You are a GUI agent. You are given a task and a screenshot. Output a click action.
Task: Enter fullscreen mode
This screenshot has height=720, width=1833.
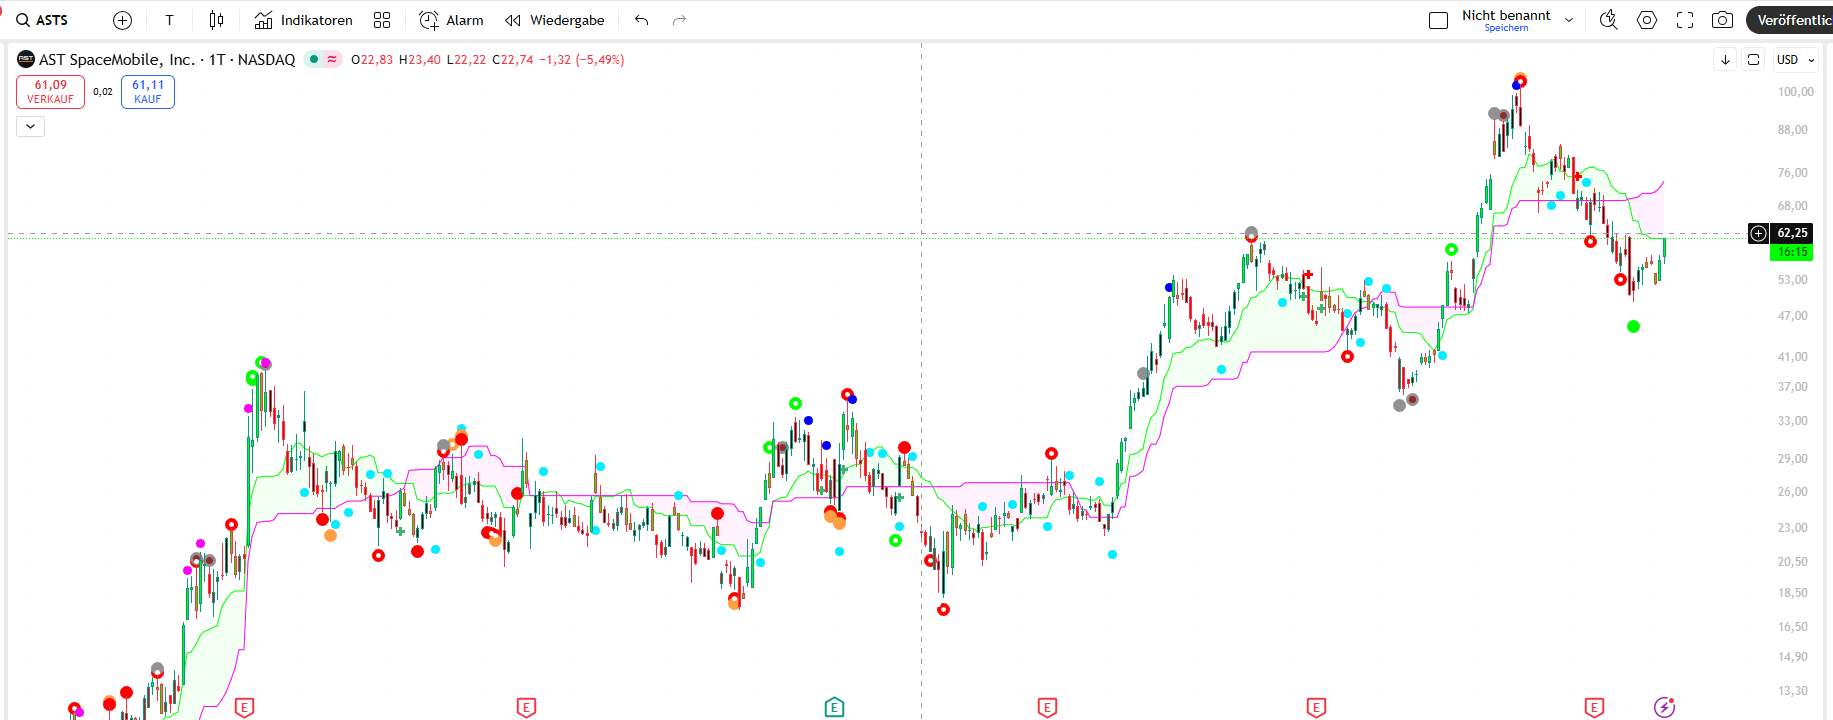[1685, 20]
